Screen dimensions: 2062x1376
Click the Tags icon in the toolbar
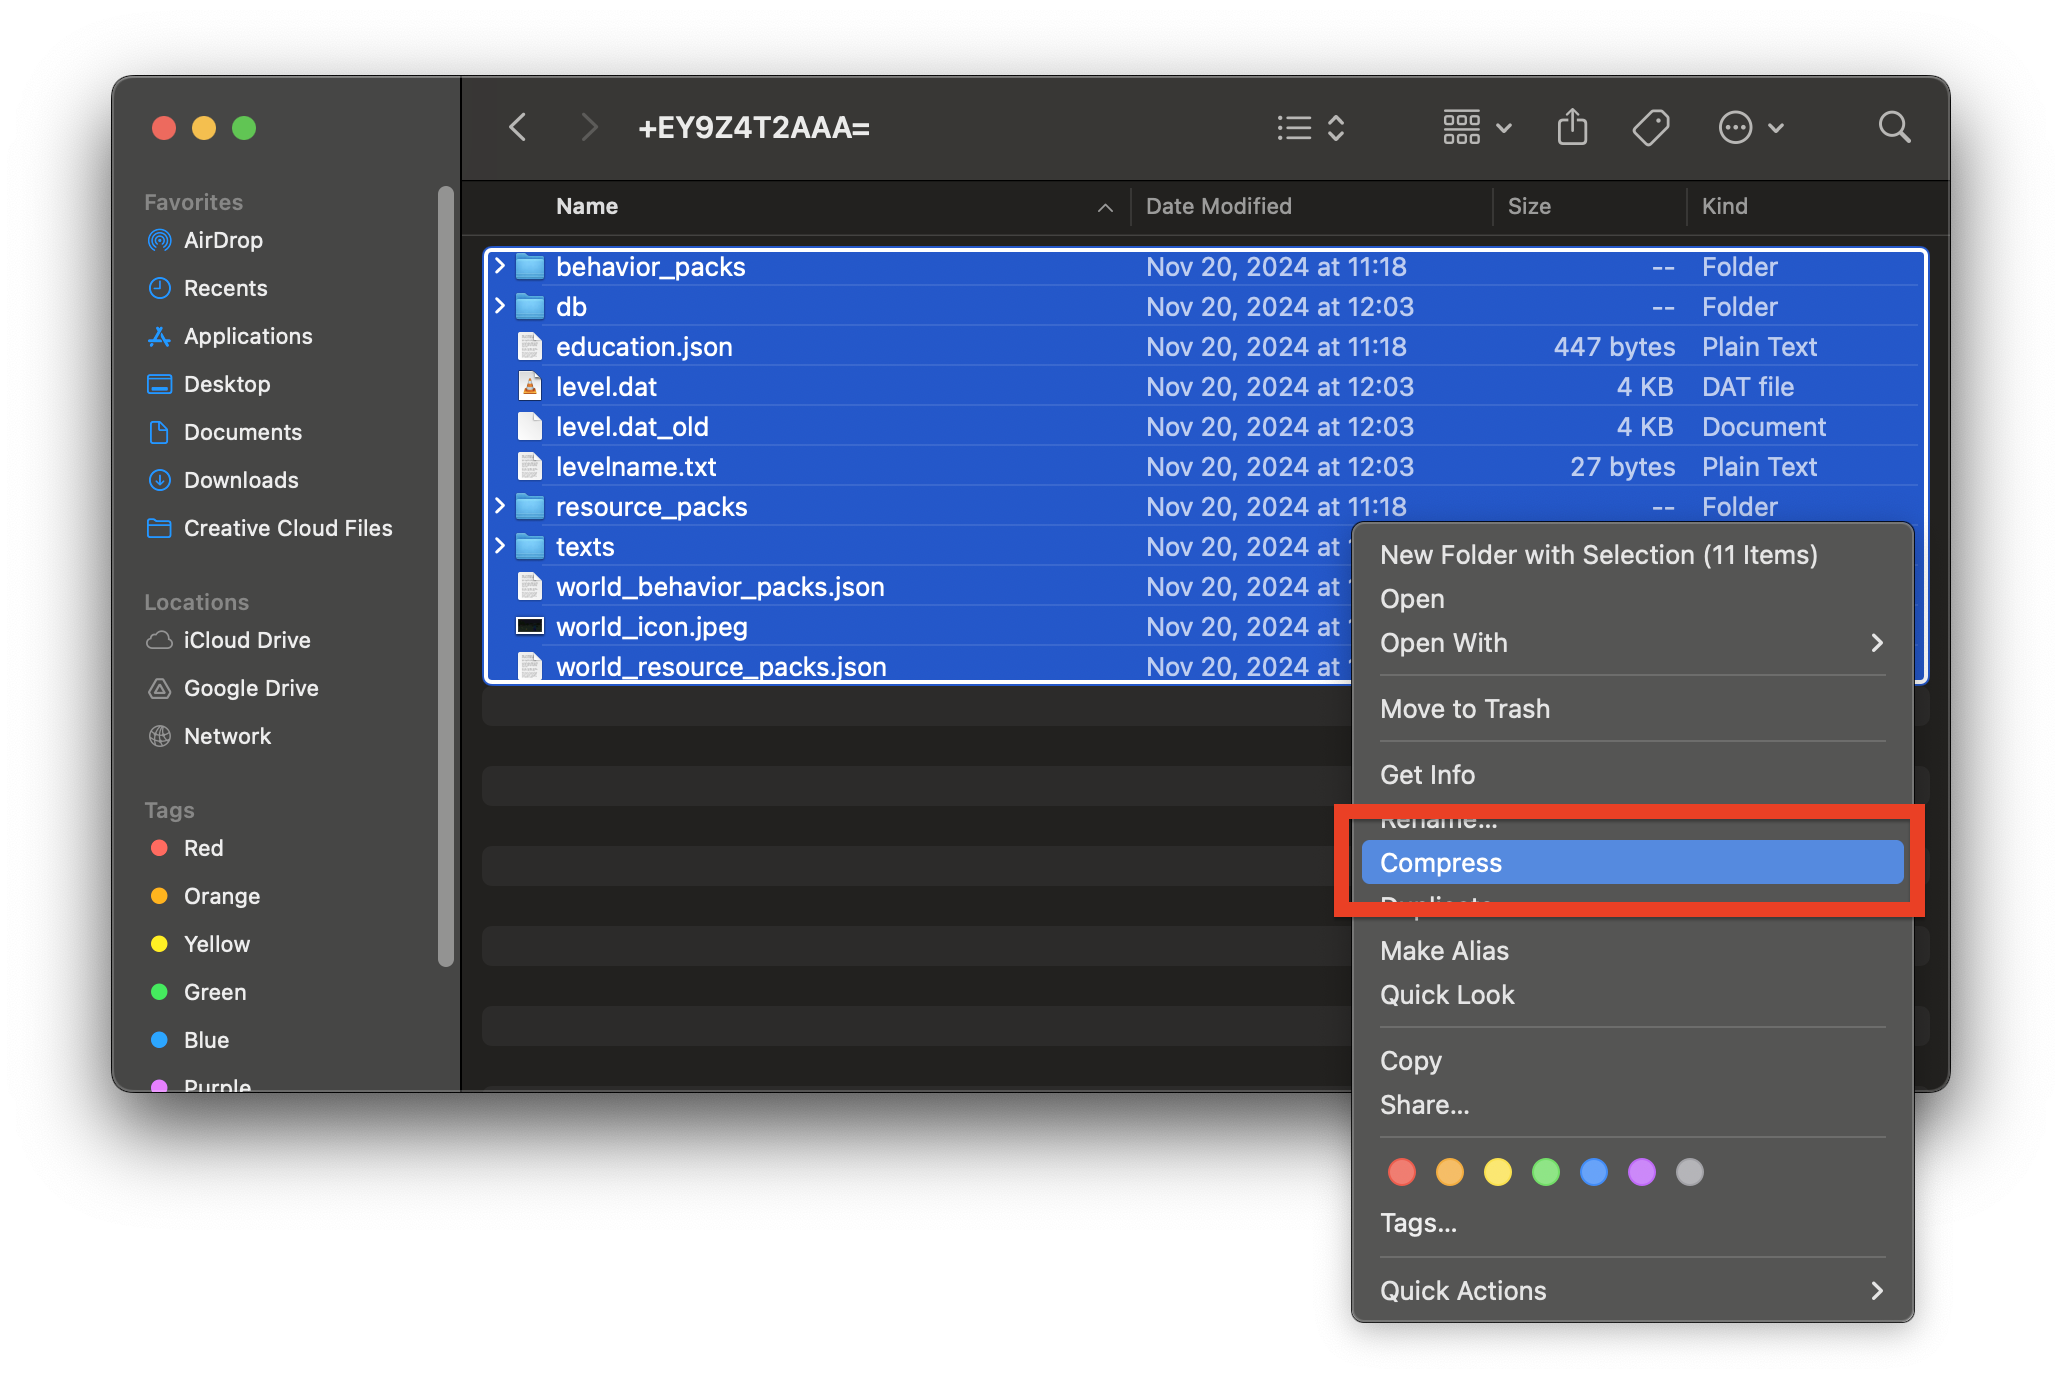click(x=1650, y=127)
